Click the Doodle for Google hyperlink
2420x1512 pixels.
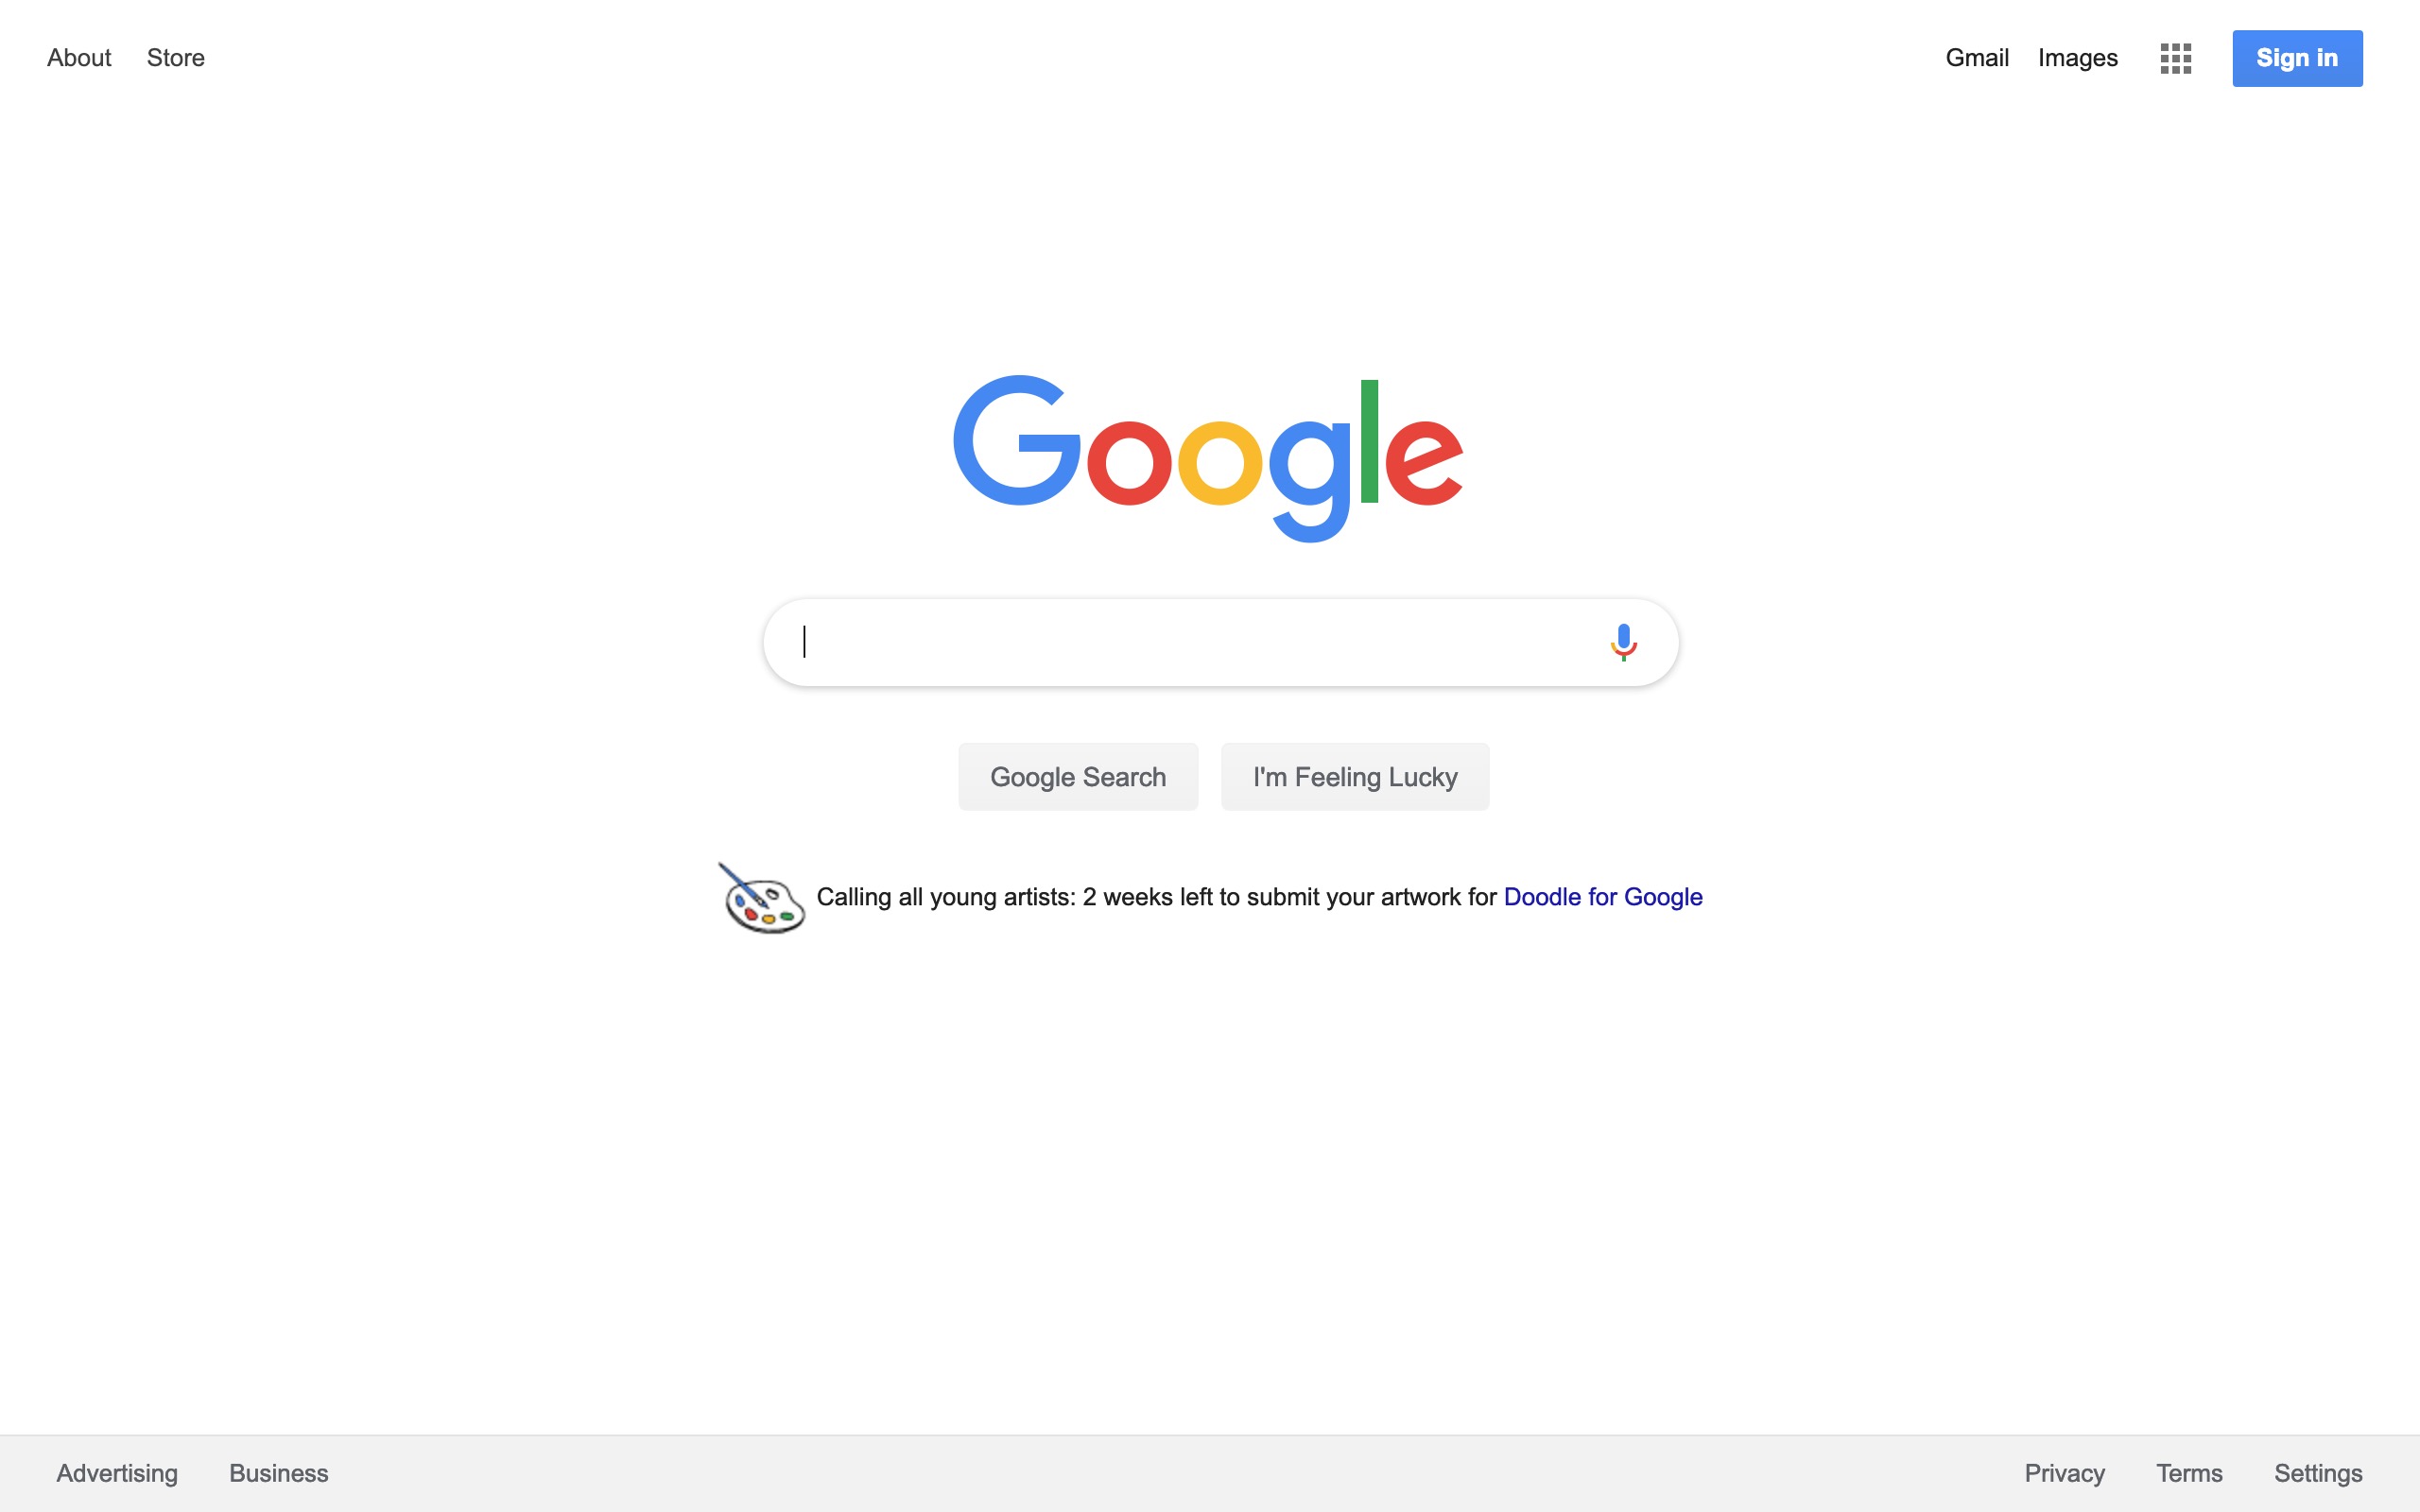(x=1603, y=897)
